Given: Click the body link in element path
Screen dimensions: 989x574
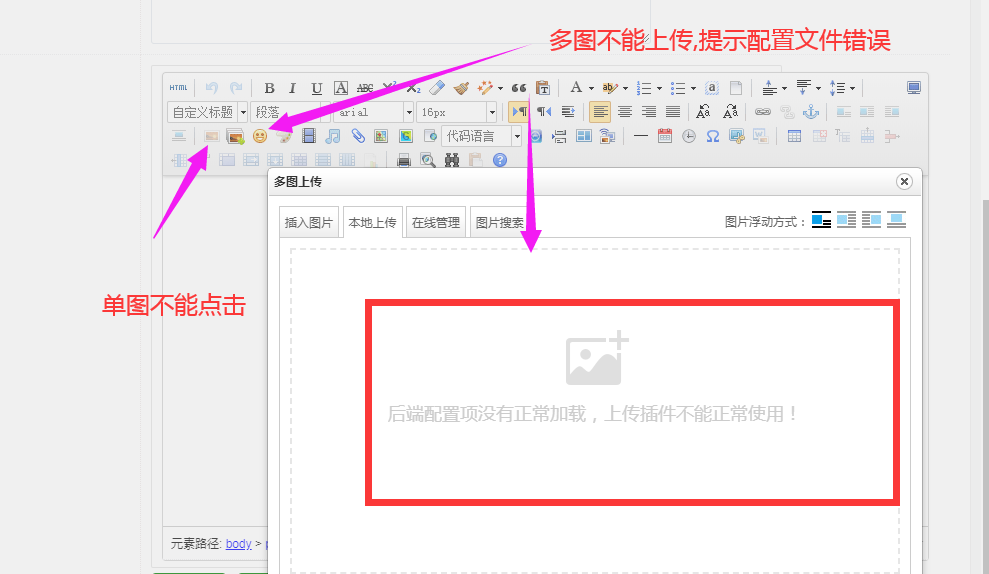Looking at the screenshot, I should click(x=238, y=544).
